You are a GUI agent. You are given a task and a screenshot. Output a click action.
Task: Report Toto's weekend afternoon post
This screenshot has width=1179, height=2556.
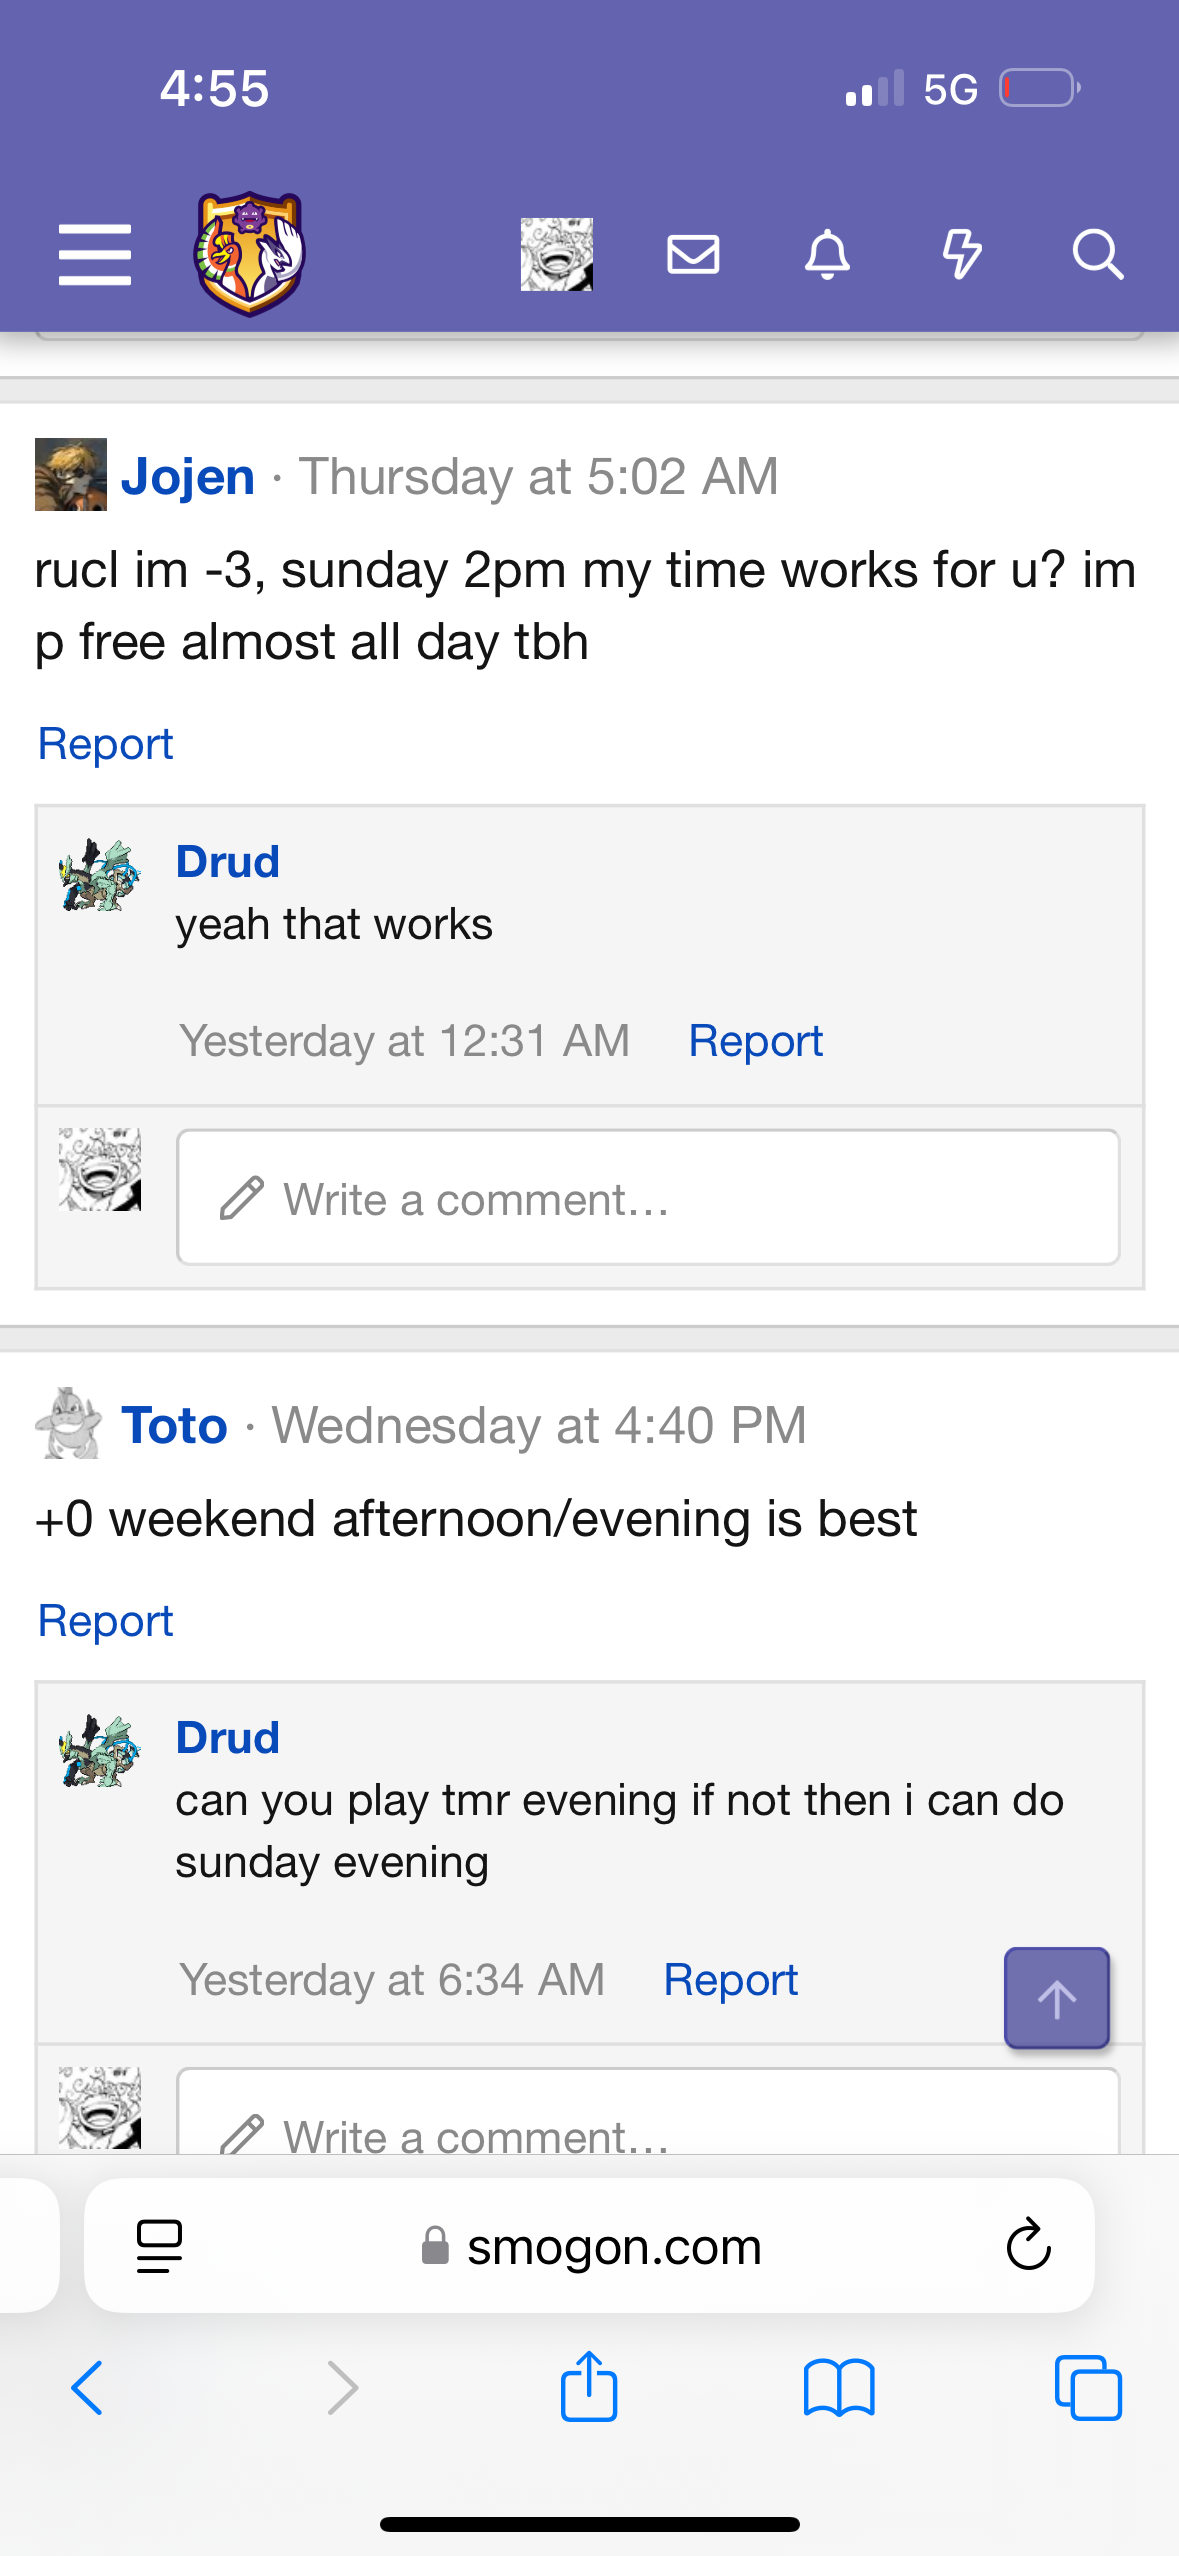pyautogui.click(x=105, y=1621)
